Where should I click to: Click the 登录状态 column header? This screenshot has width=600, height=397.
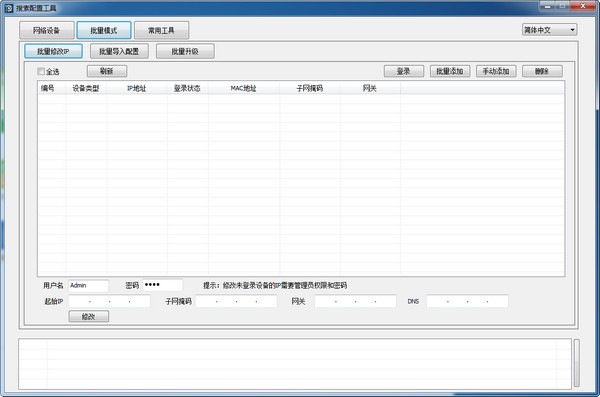click(x=188, y=88)
